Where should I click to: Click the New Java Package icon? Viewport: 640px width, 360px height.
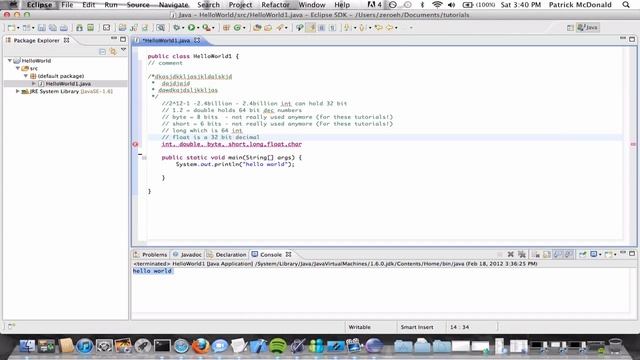tap(226, 28)
